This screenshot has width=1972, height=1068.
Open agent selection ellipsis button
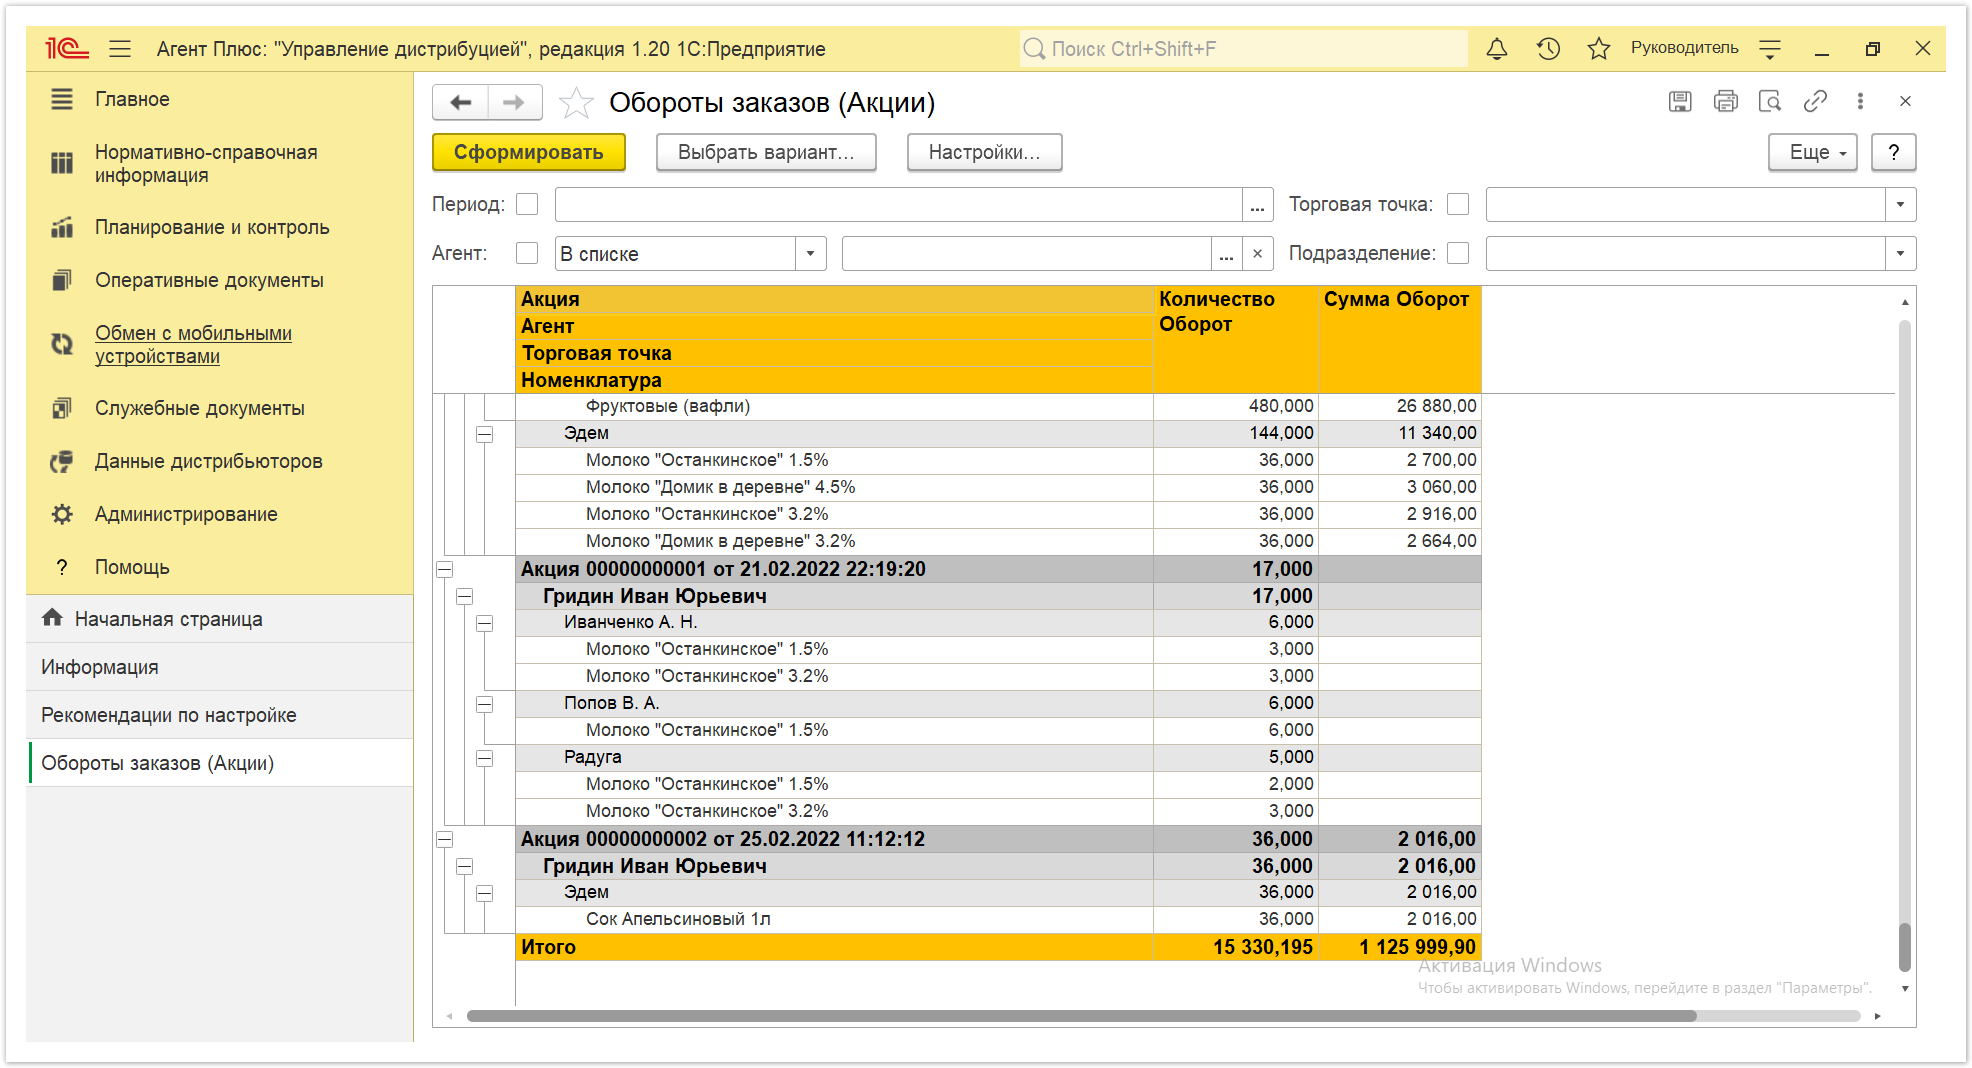point(1226,253)
